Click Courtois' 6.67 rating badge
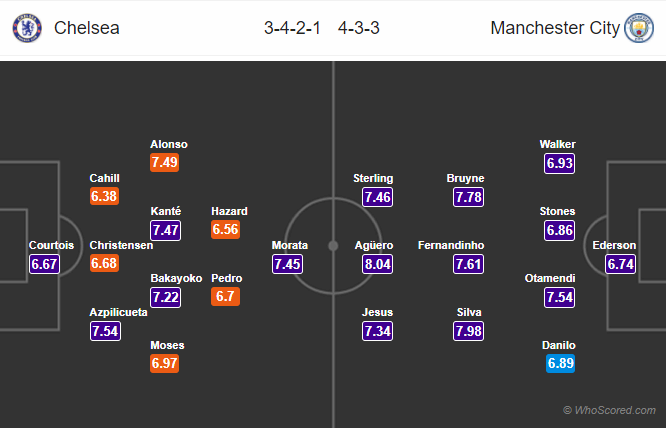 pyautogui.click(x=45, y=264)
